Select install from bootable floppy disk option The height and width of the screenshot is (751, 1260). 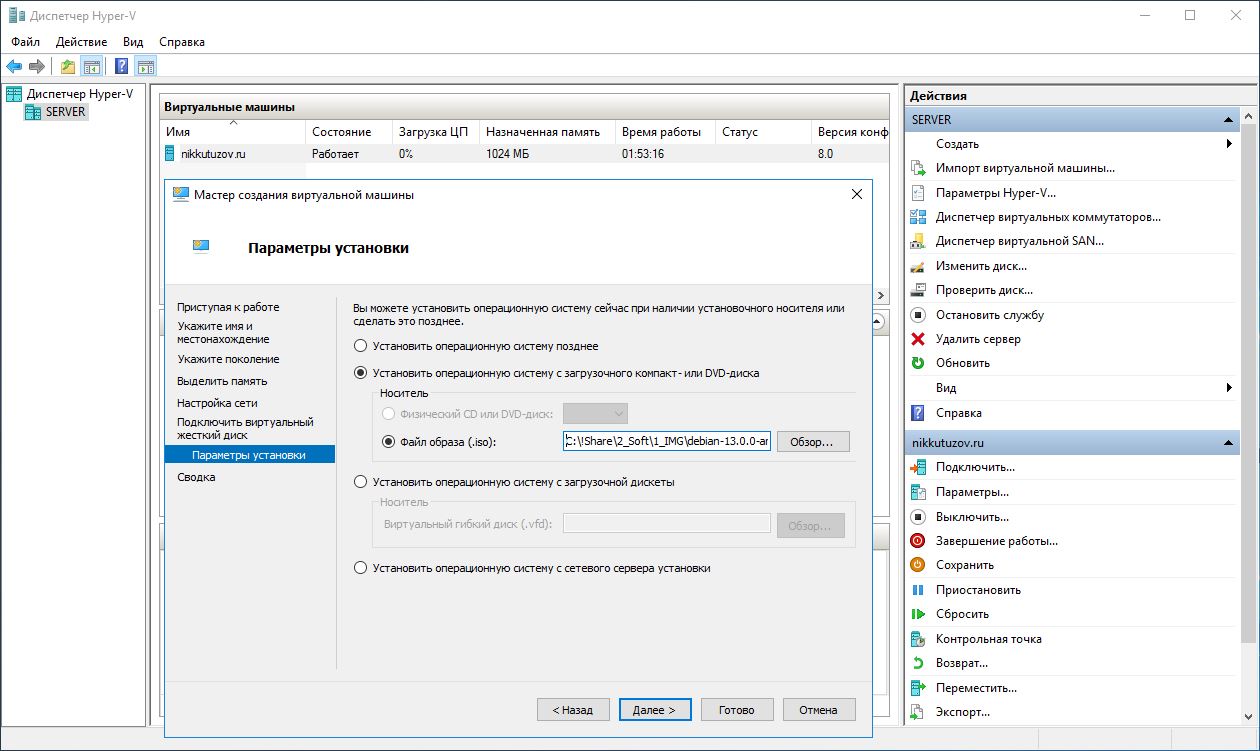(361, 482)
